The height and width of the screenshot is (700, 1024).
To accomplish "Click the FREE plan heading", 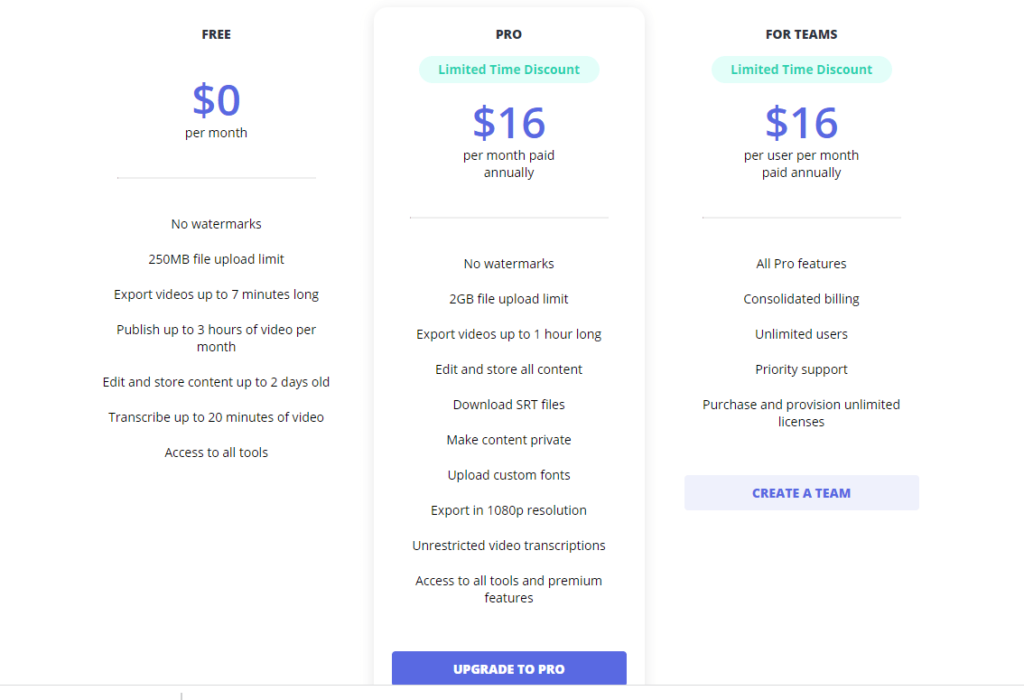I will [216, 35].
